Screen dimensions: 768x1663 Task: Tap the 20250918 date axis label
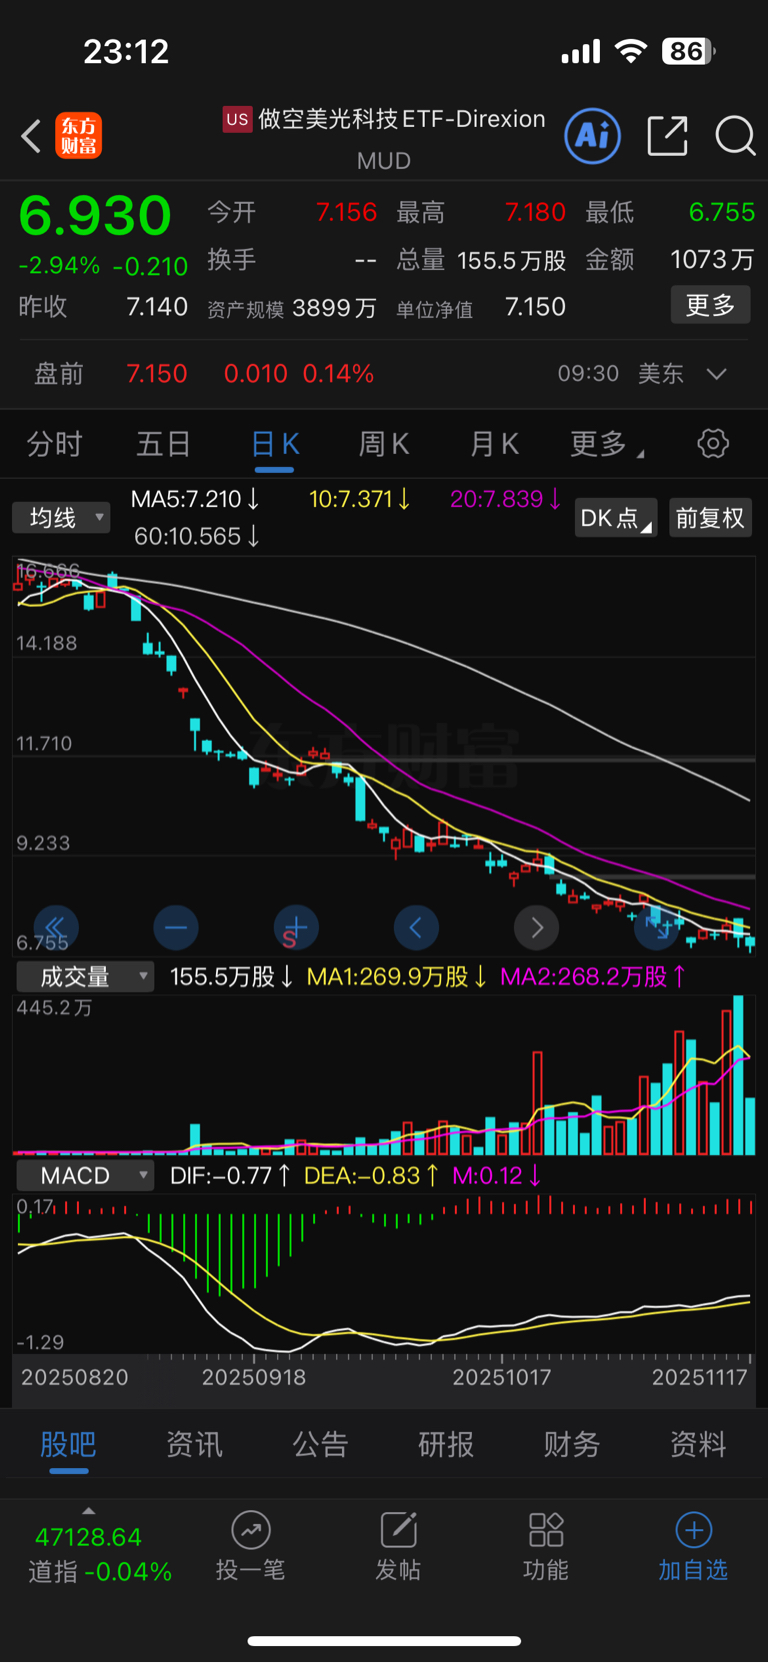(254, 1378)
